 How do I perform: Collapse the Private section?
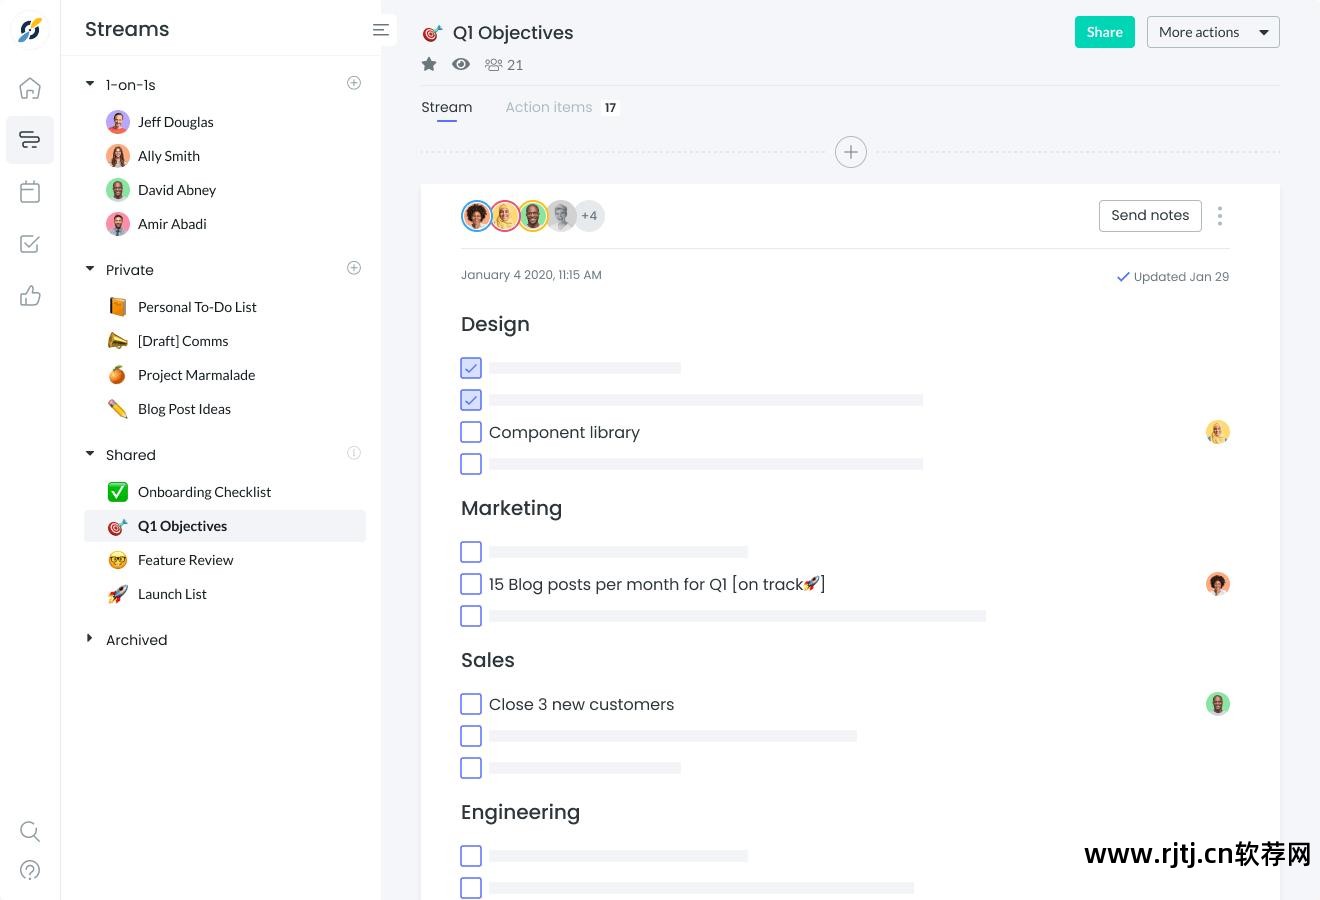tap(90, 269)
